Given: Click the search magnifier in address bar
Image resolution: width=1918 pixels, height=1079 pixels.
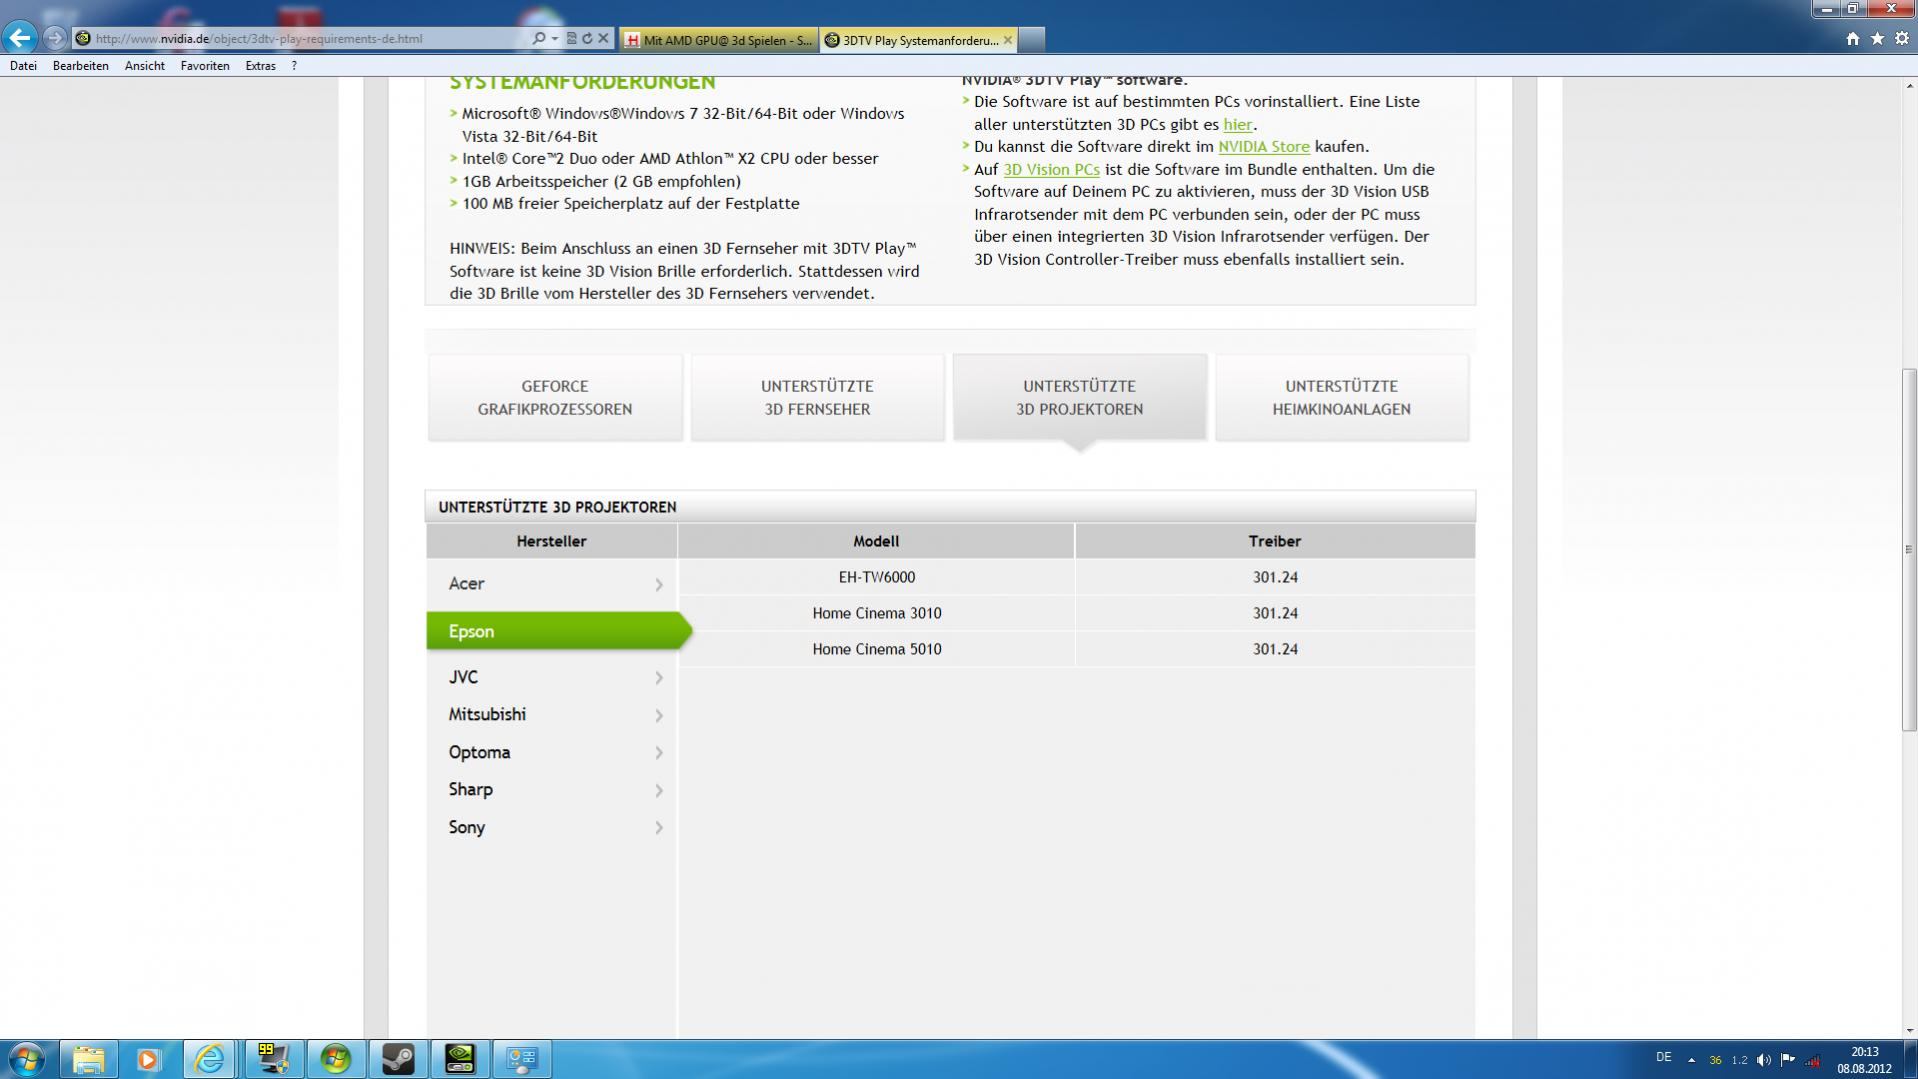Looking at the screenshot, I should pos(539,38).
